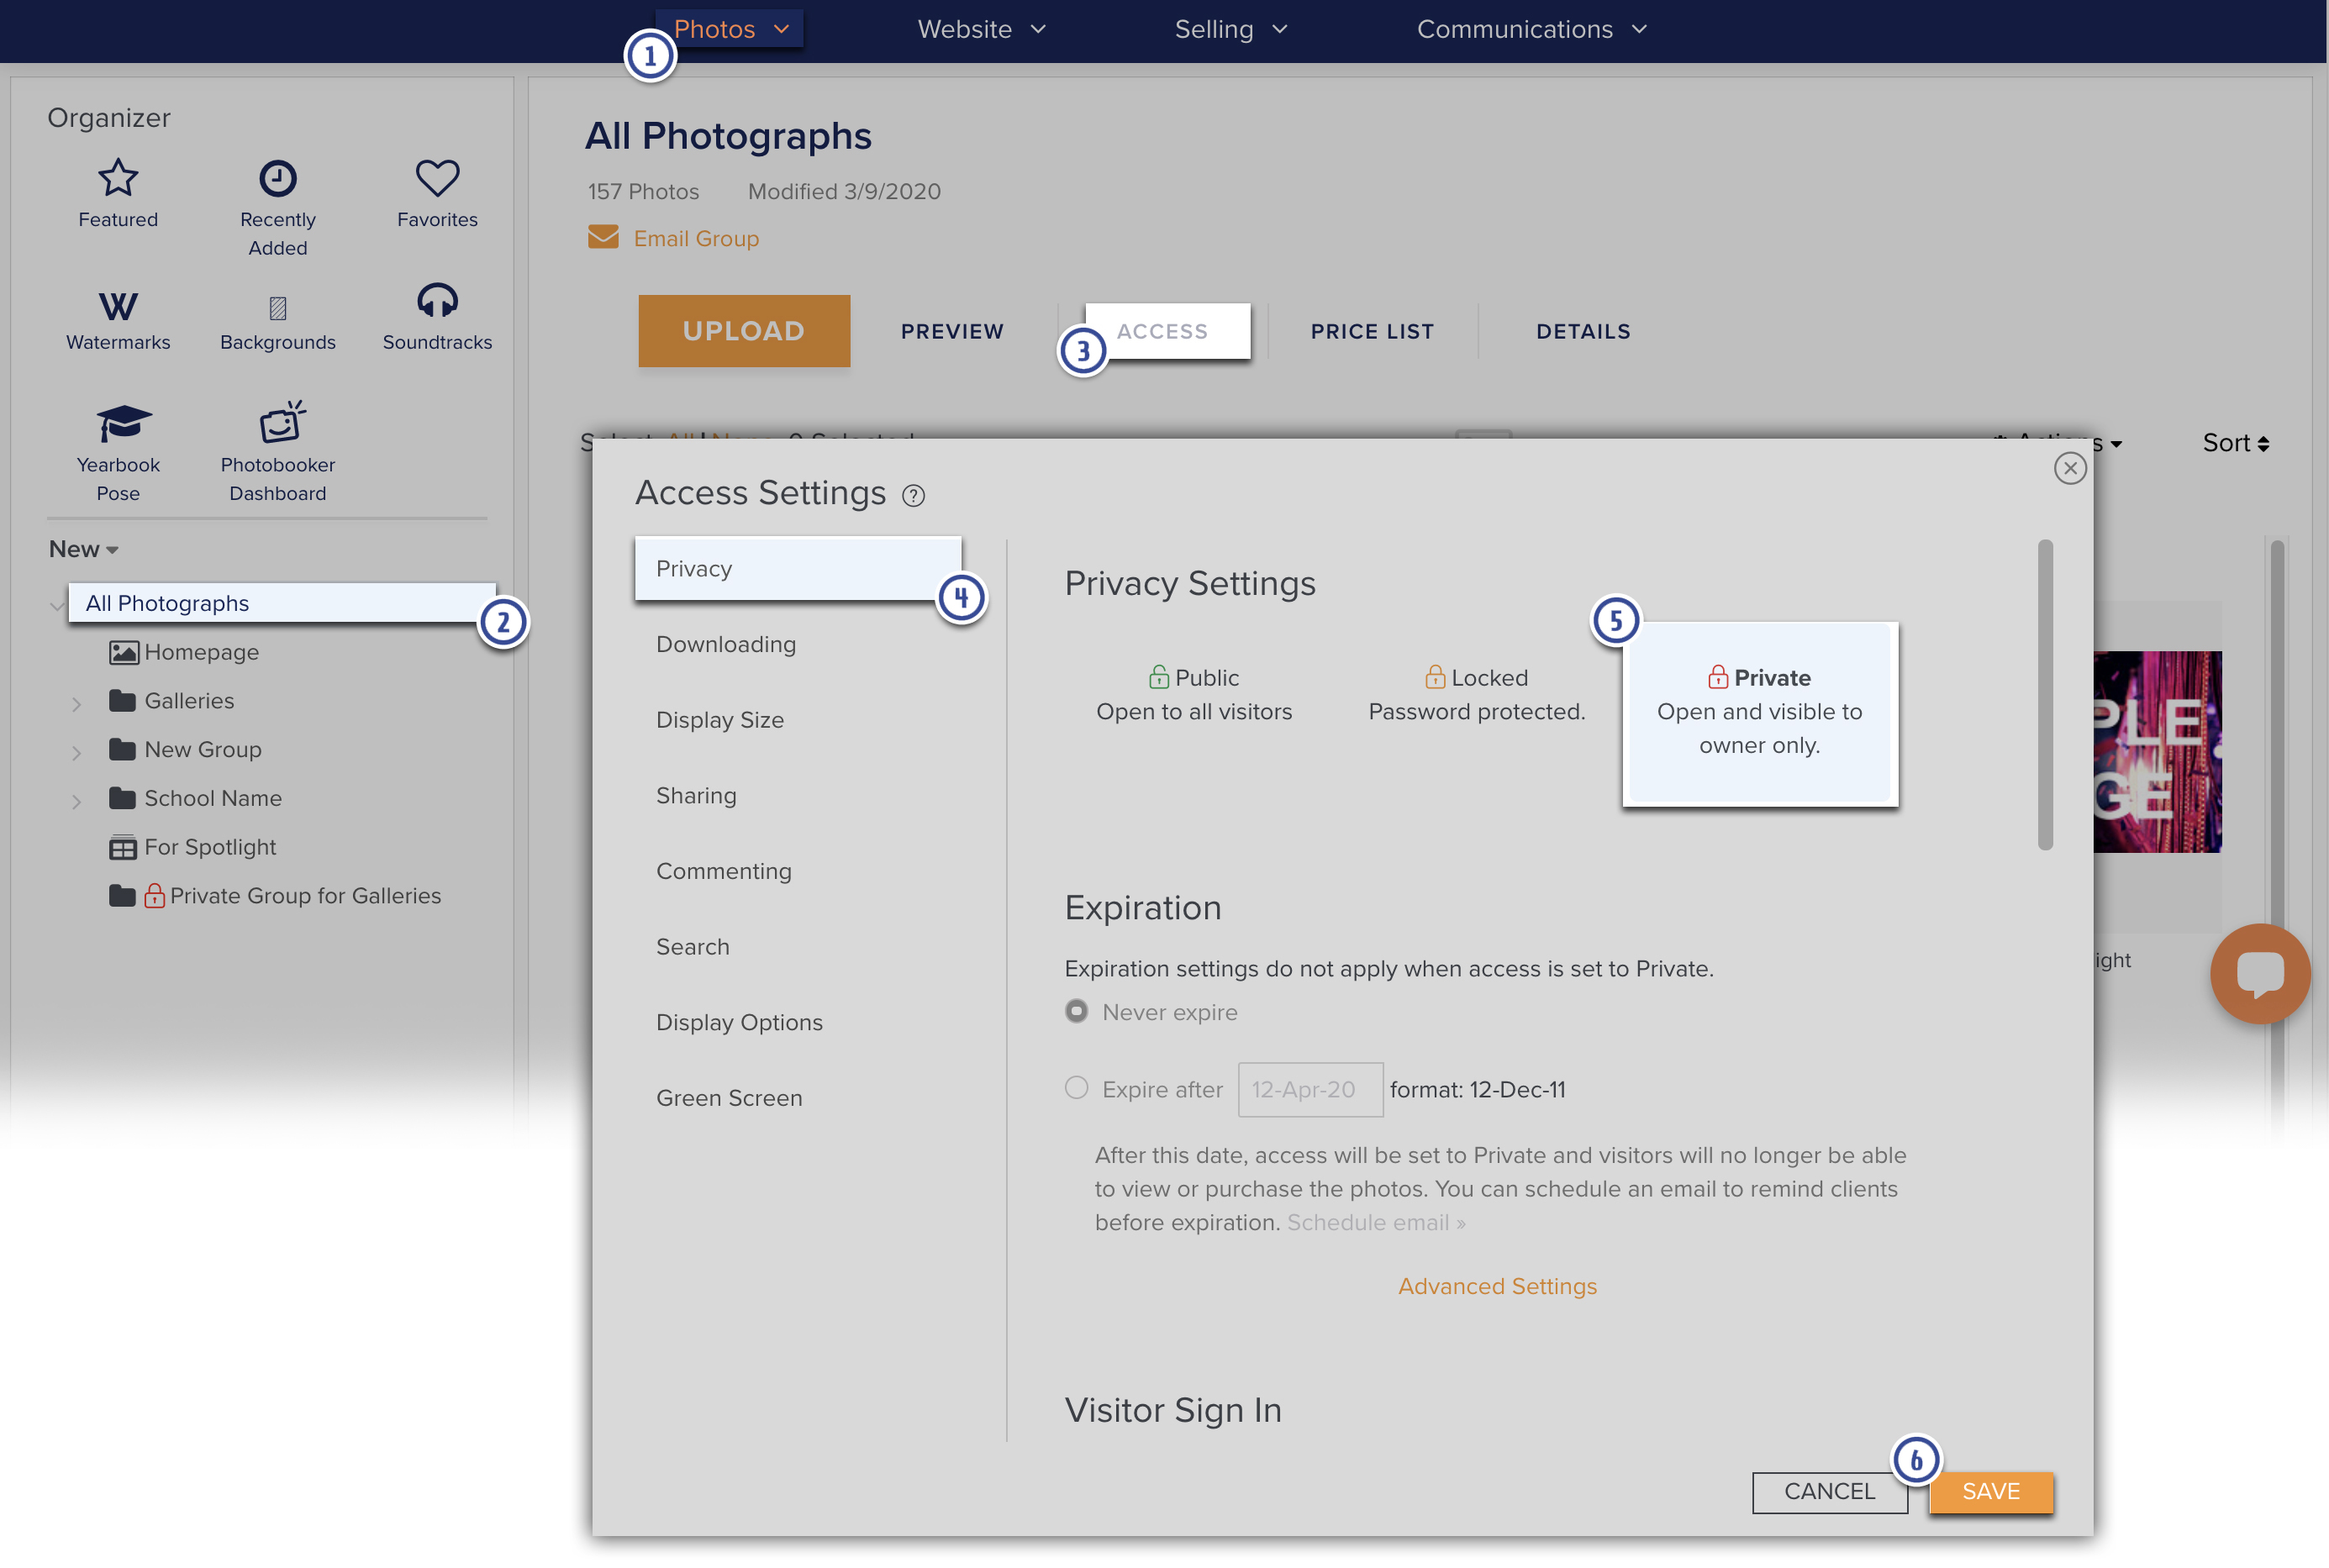
Task: Select Display Options settings section
Action: 739,1022
